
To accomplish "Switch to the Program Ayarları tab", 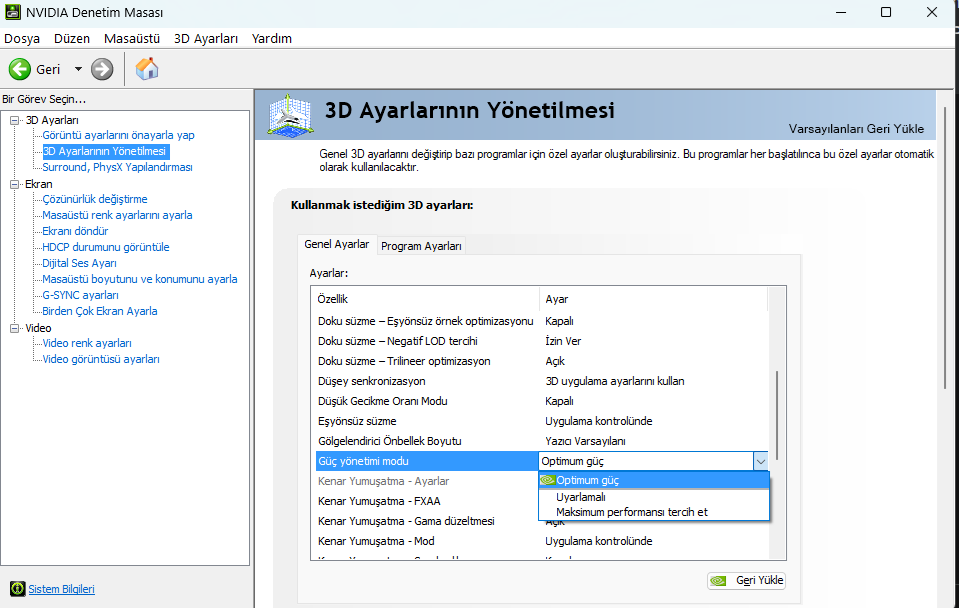I will tap(421, 246).
